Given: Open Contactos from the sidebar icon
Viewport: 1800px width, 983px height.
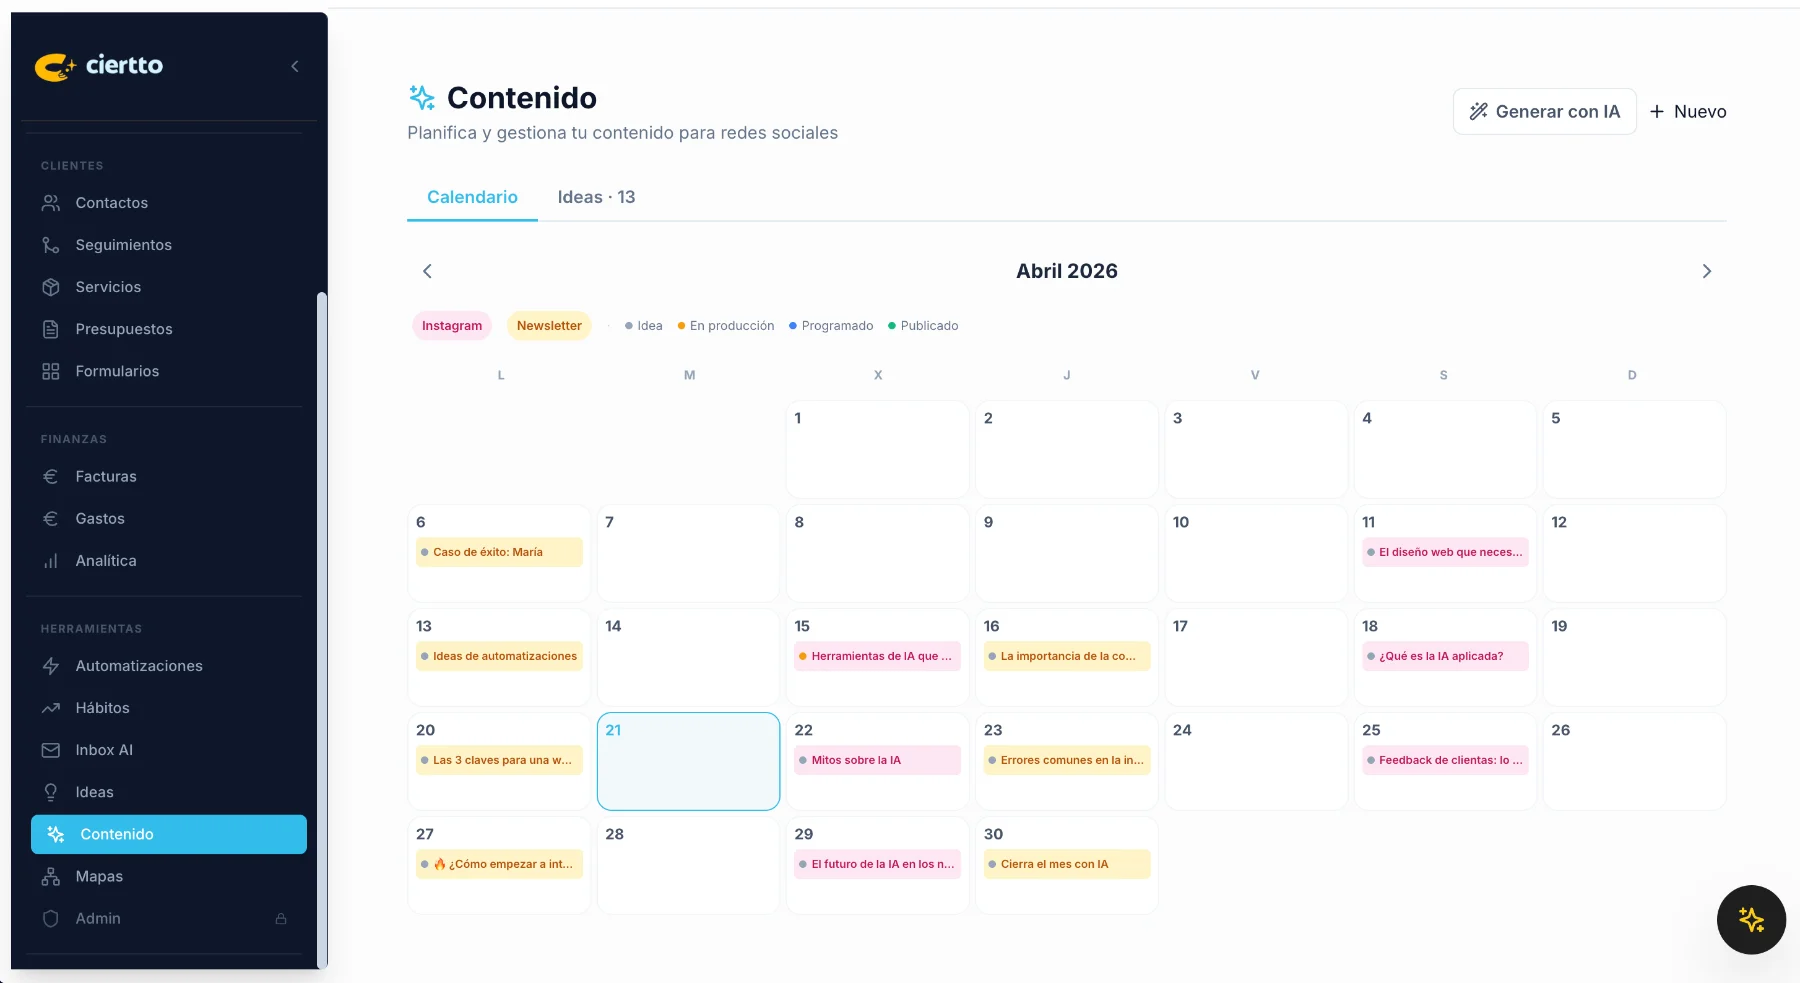Looking at the screenshot, I should (x=51, y=203).
